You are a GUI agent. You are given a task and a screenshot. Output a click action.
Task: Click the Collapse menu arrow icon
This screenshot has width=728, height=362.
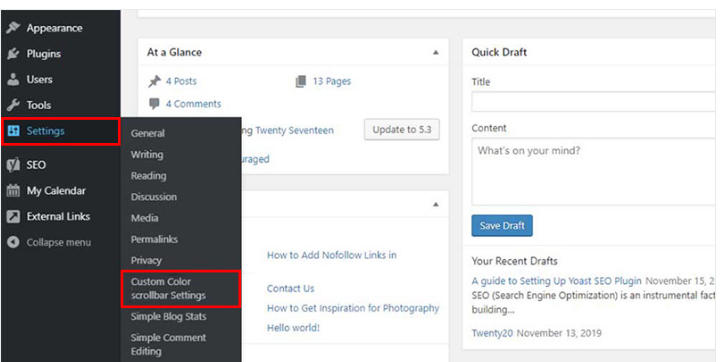13,242
